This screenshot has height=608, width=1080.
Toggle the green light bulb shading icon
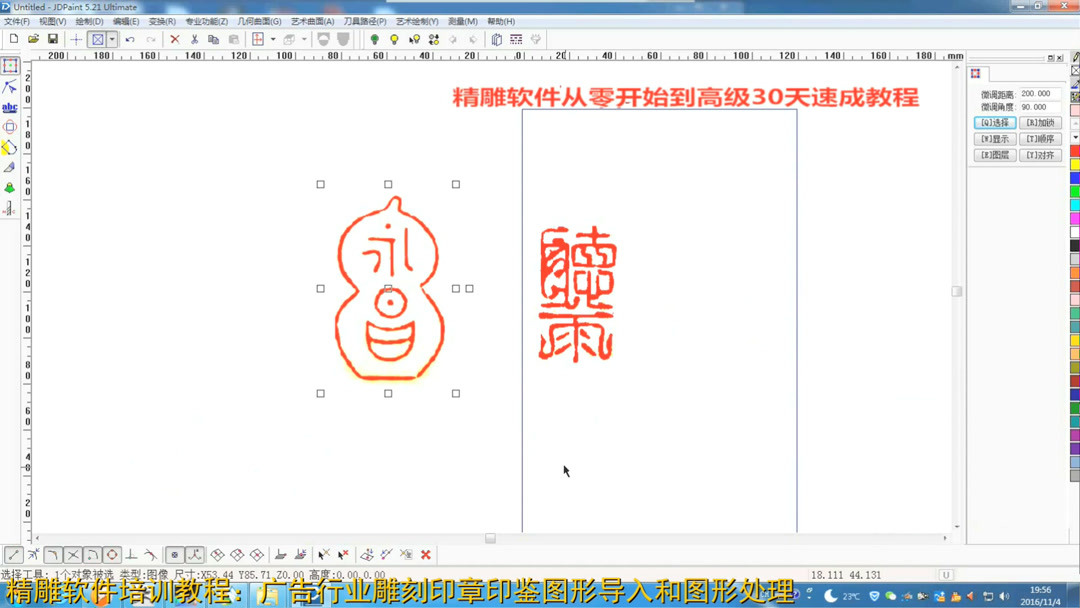374,38
